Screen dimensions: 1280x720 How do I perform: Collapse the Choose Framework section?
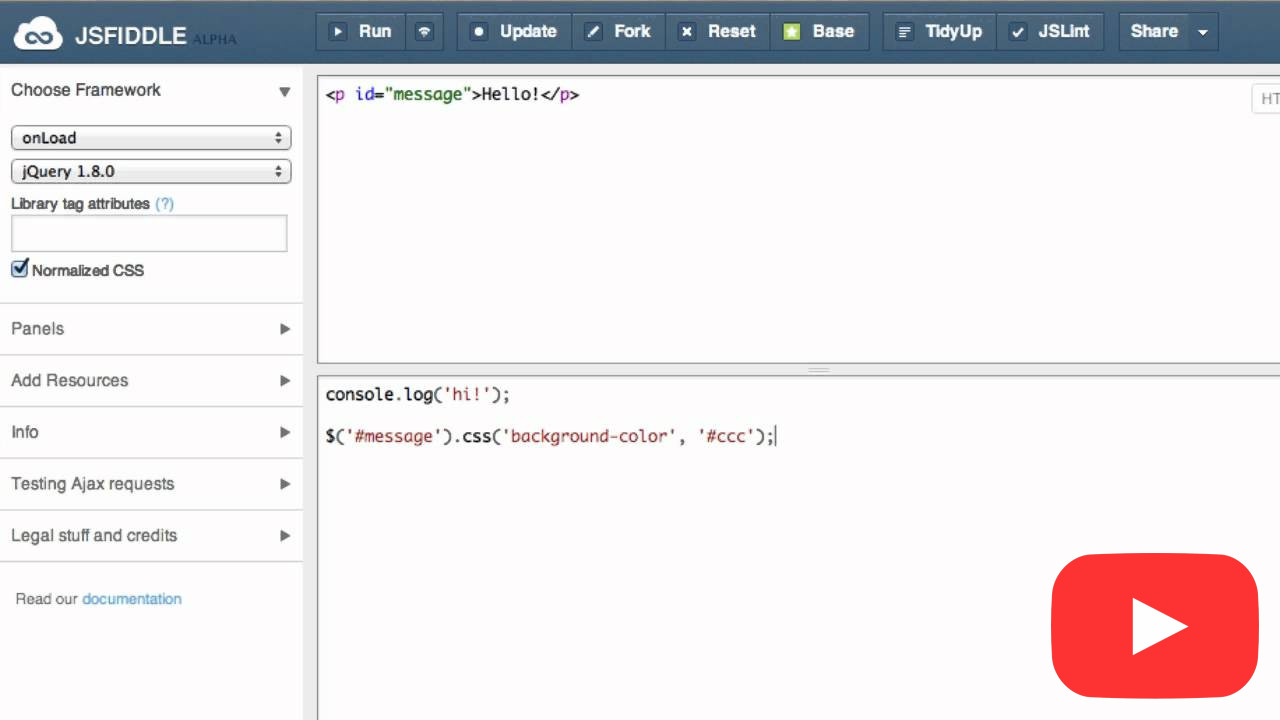284,91
